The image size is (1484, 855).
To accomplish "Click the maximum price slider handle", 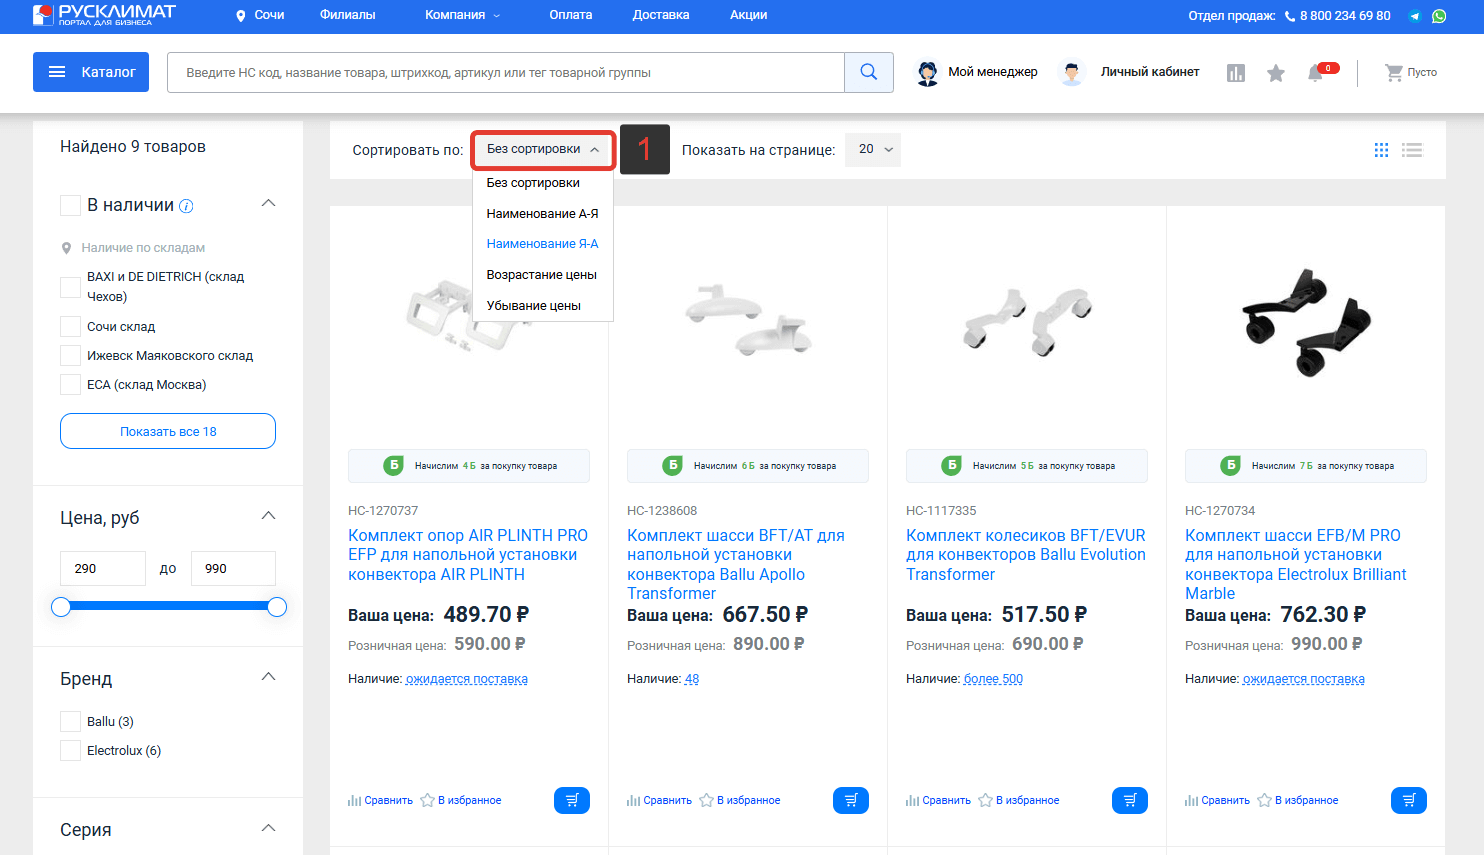I will tap(277, 607).
